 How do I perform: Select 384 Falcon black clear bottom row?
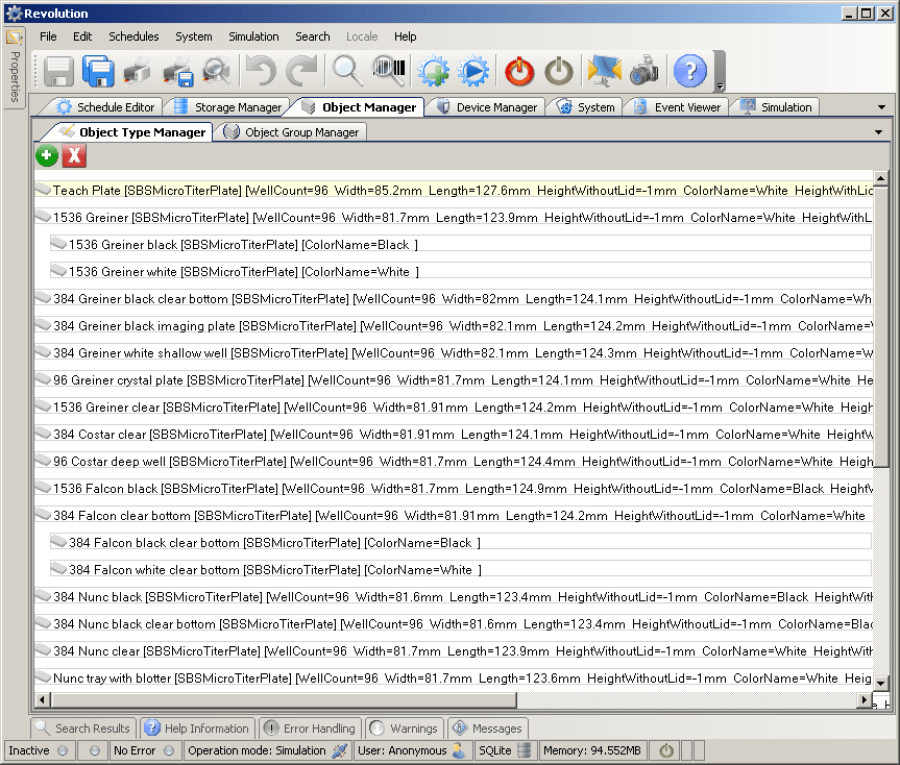tap(460, 542)
